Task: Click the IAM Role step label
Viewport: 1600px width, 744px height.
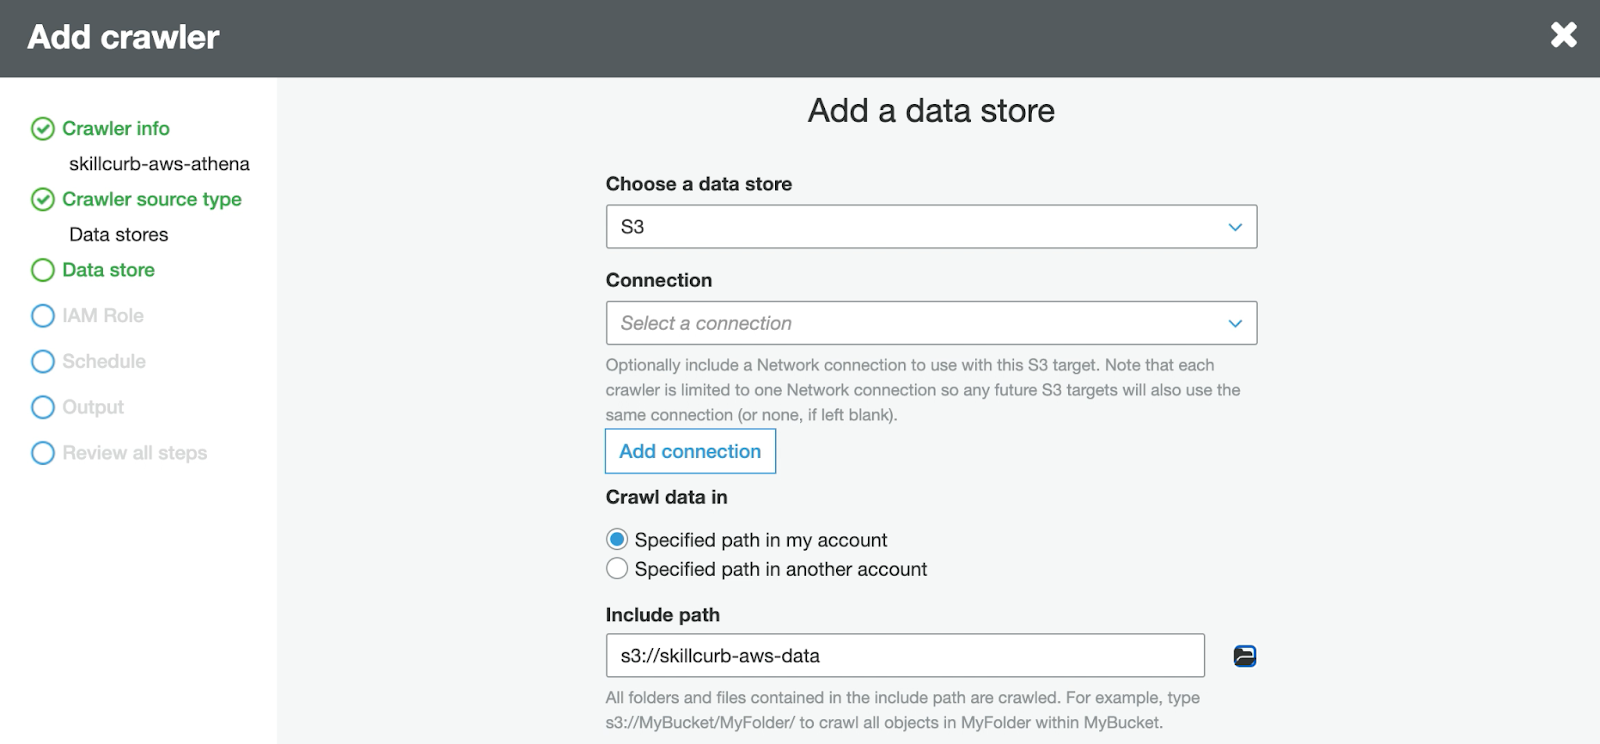Action: click(103, 316)
